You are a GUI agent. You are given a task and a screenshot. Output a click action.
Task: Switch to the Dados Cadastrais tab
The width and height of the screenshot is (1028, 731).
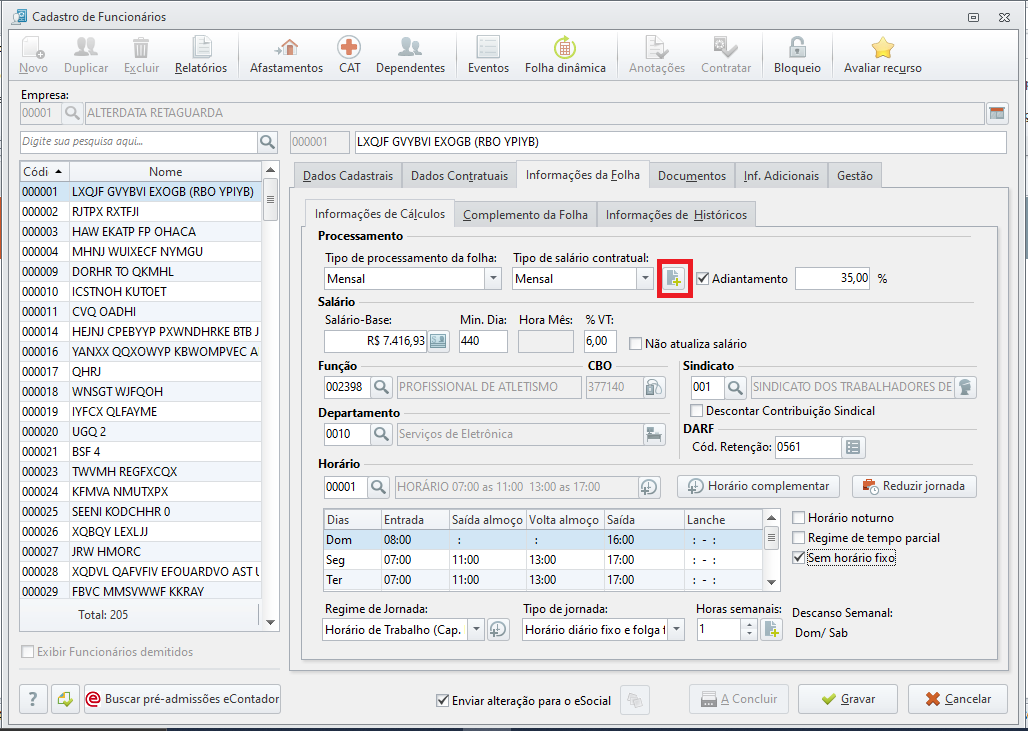(348, 176)
